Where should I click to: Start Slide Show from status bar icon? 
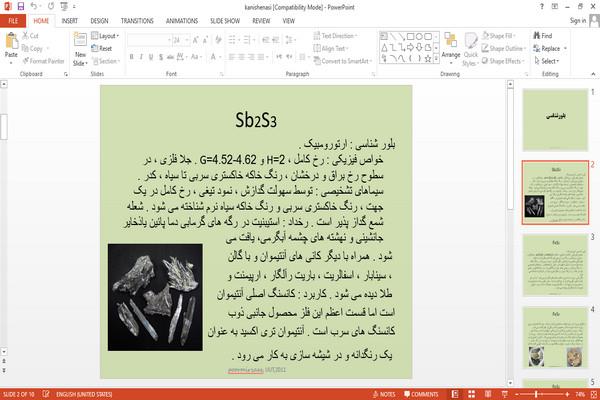[505, 394]
